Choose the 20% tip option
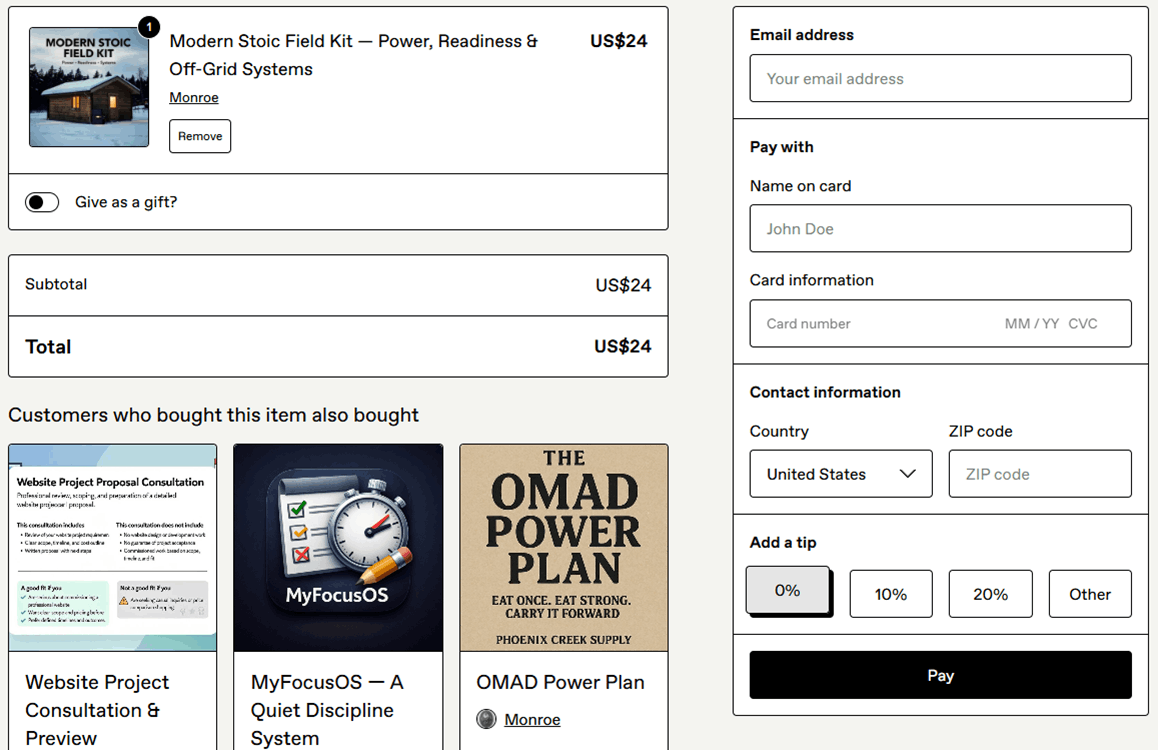 tap(990, 594)
